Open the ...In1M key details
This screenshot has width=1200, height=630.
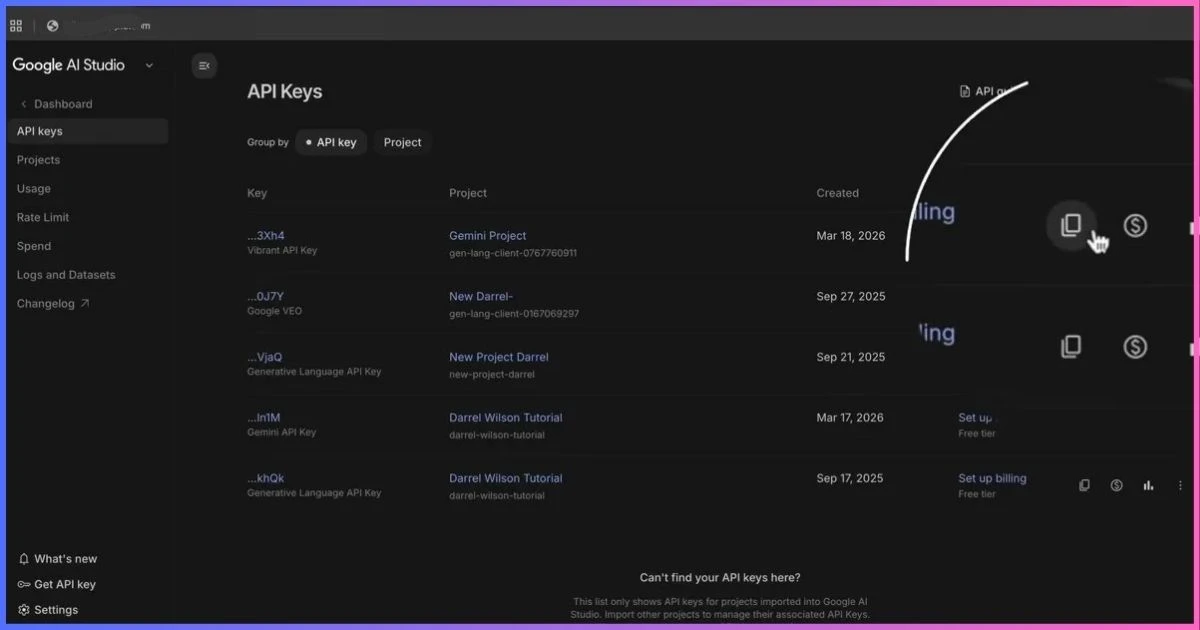265,418
